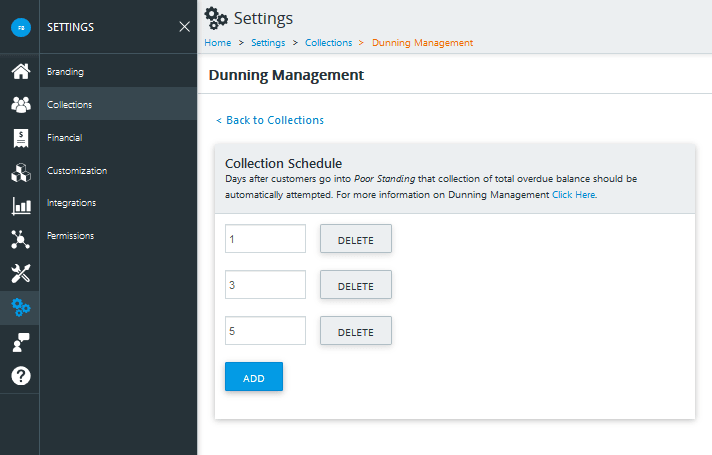Image resolution: width=712 pixels, height=455 pixels.
Task: Open the support chat person icon
Action: click(x=20, y=342)
